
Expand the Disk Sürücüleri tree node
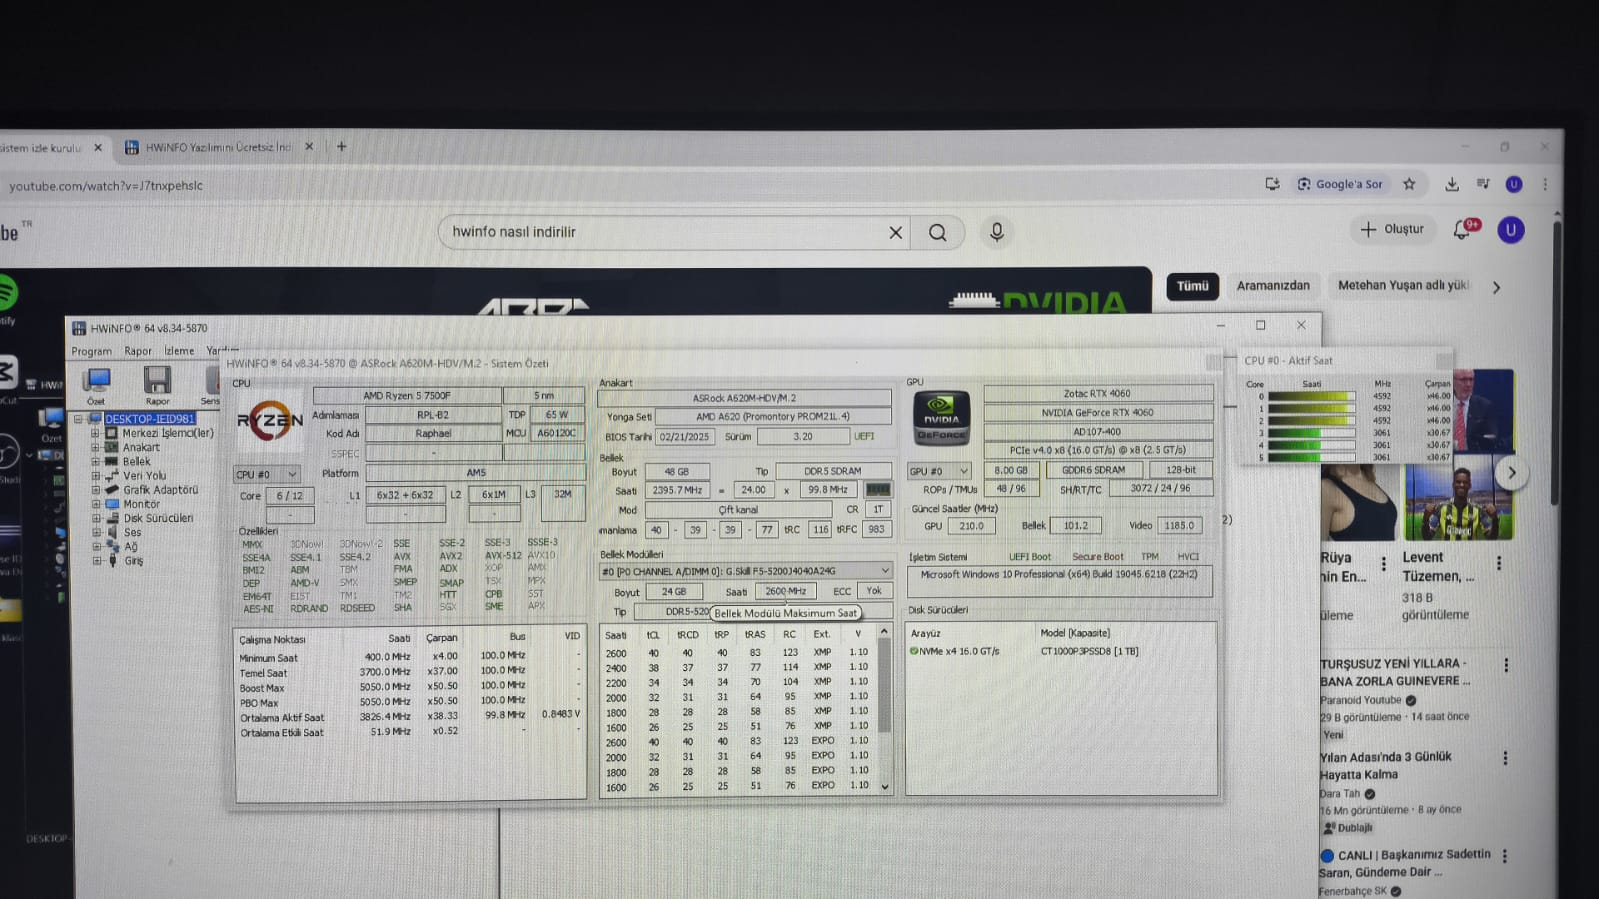(x=96, y=518)
